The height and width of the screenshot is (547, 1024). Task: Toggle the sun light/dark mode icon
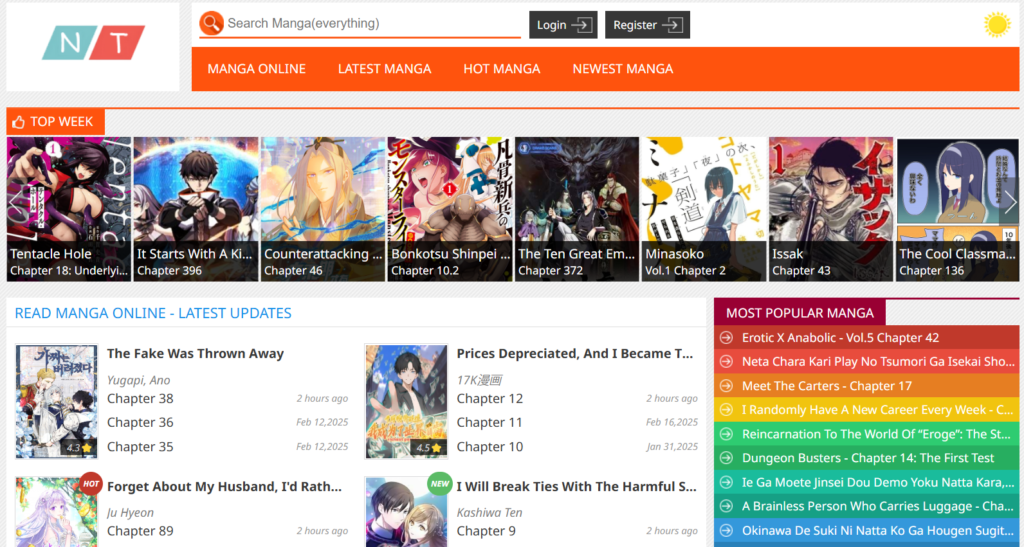point(997,25)
